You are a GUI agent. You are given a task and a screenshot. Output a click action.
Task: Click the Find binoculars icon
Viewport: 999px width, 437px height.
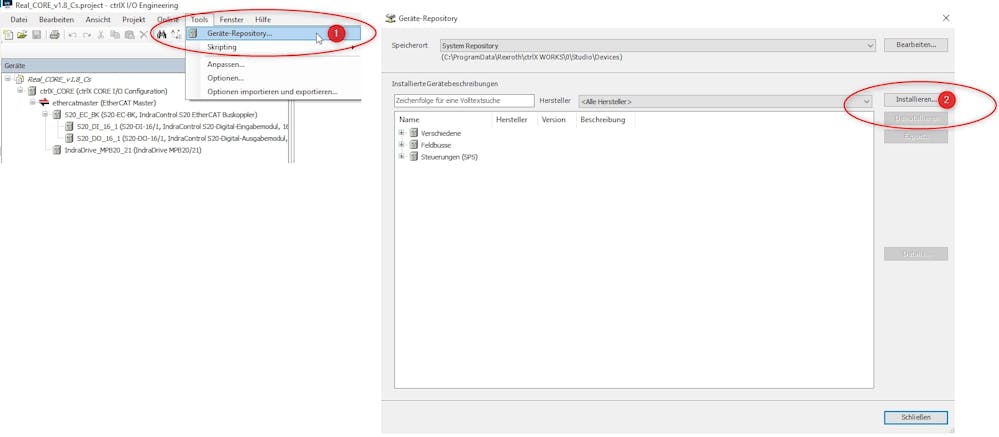tap(162, 35)
